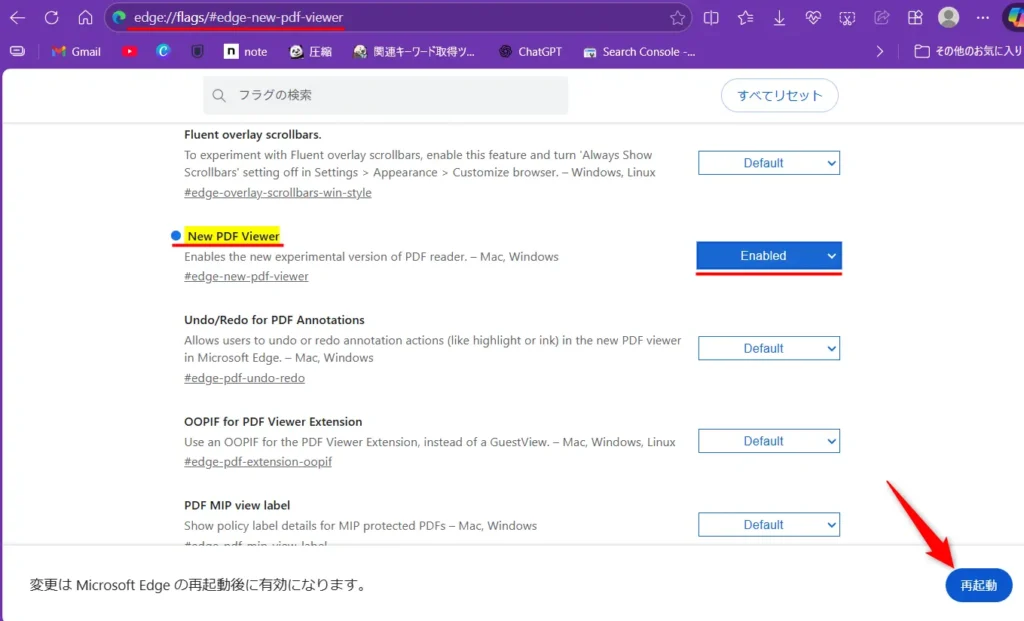The width and height of the screenshot is (1024, 621).
Task: Open the split screen view icon
Action: [711, 18]
